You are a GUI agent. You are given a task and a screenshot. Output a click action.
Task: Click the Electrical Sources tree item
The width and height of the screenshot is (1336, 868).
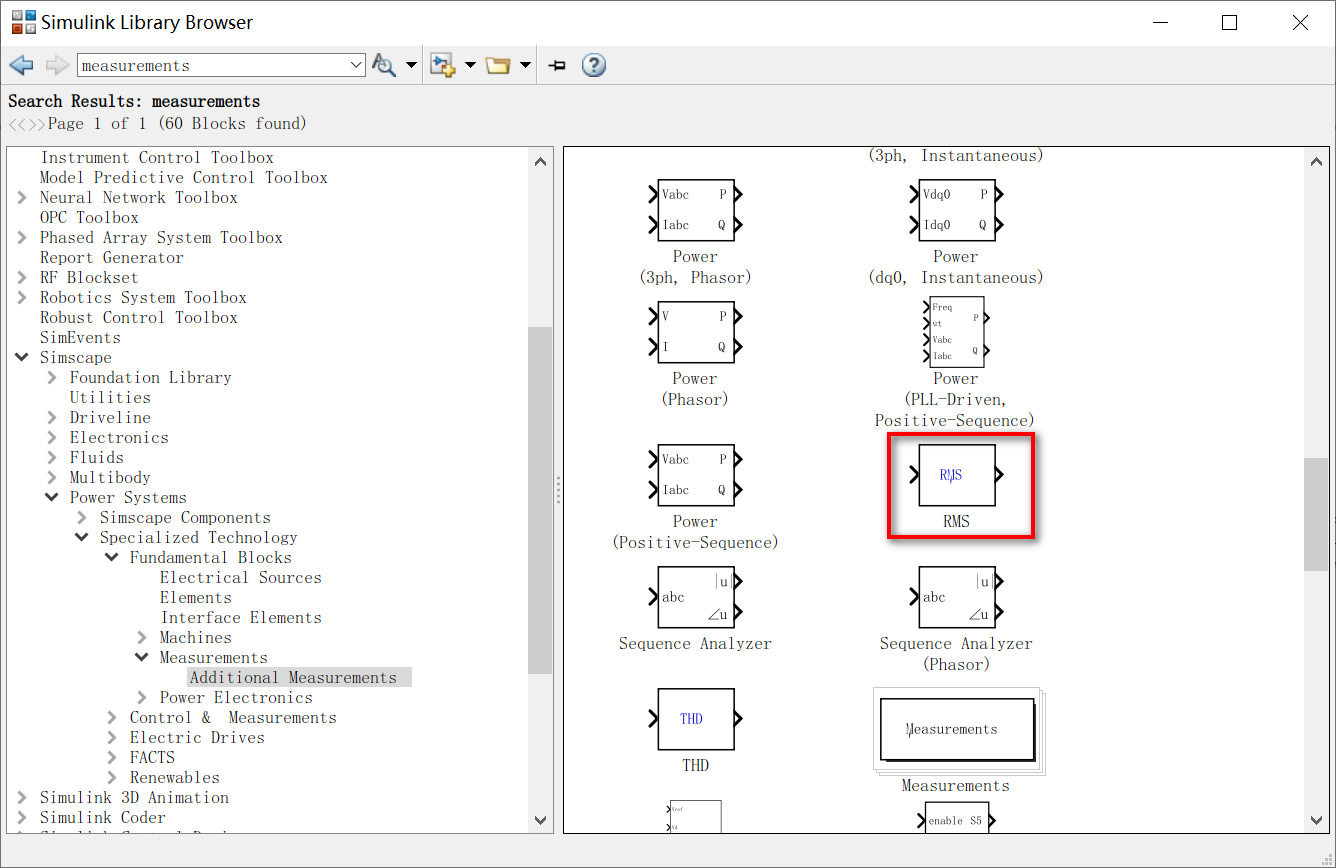pyautogui.click(x=240, y=577)
